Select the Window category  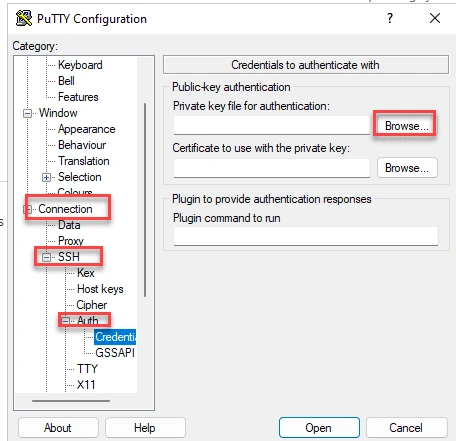click(58, 113)
